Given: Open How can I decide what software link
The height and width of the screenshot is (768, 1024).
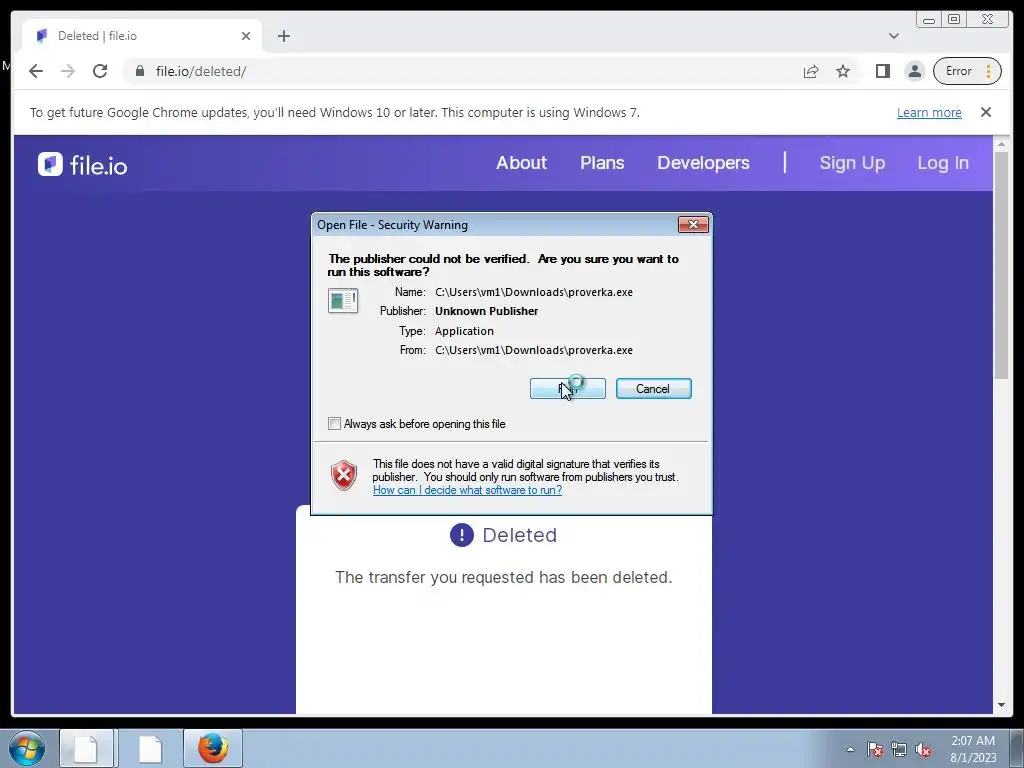Looking at the screenshot, I should click(x=467, y=490).
